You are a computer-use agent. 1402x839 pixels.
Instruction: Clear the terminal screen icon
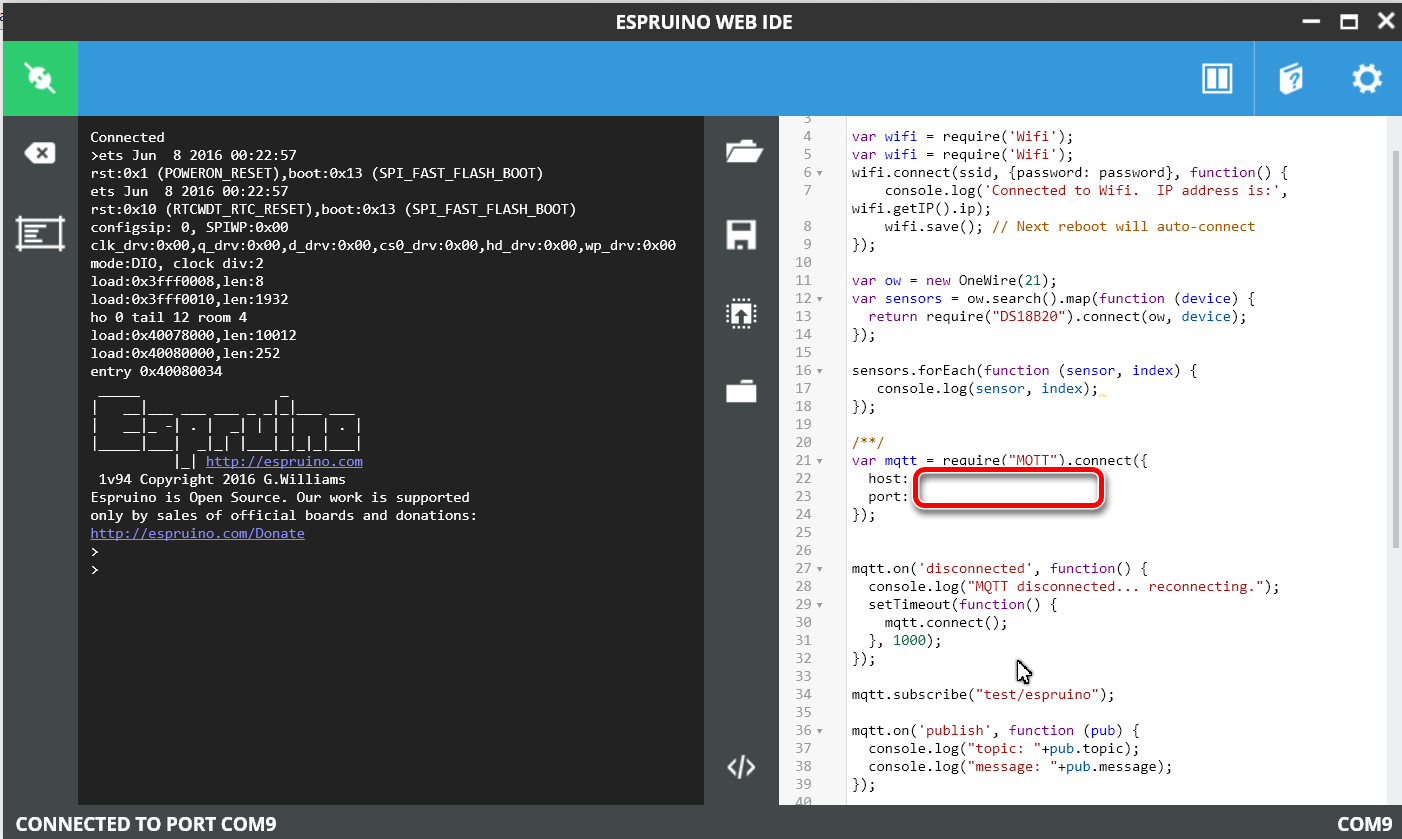pos(39,153)
